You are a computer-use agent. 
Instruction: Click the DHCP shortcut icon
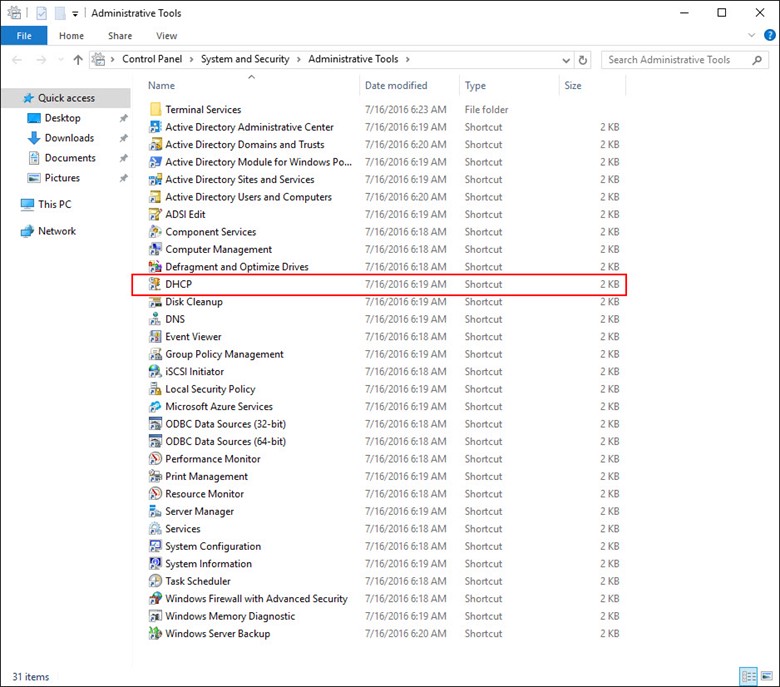(x=155, y=284)
